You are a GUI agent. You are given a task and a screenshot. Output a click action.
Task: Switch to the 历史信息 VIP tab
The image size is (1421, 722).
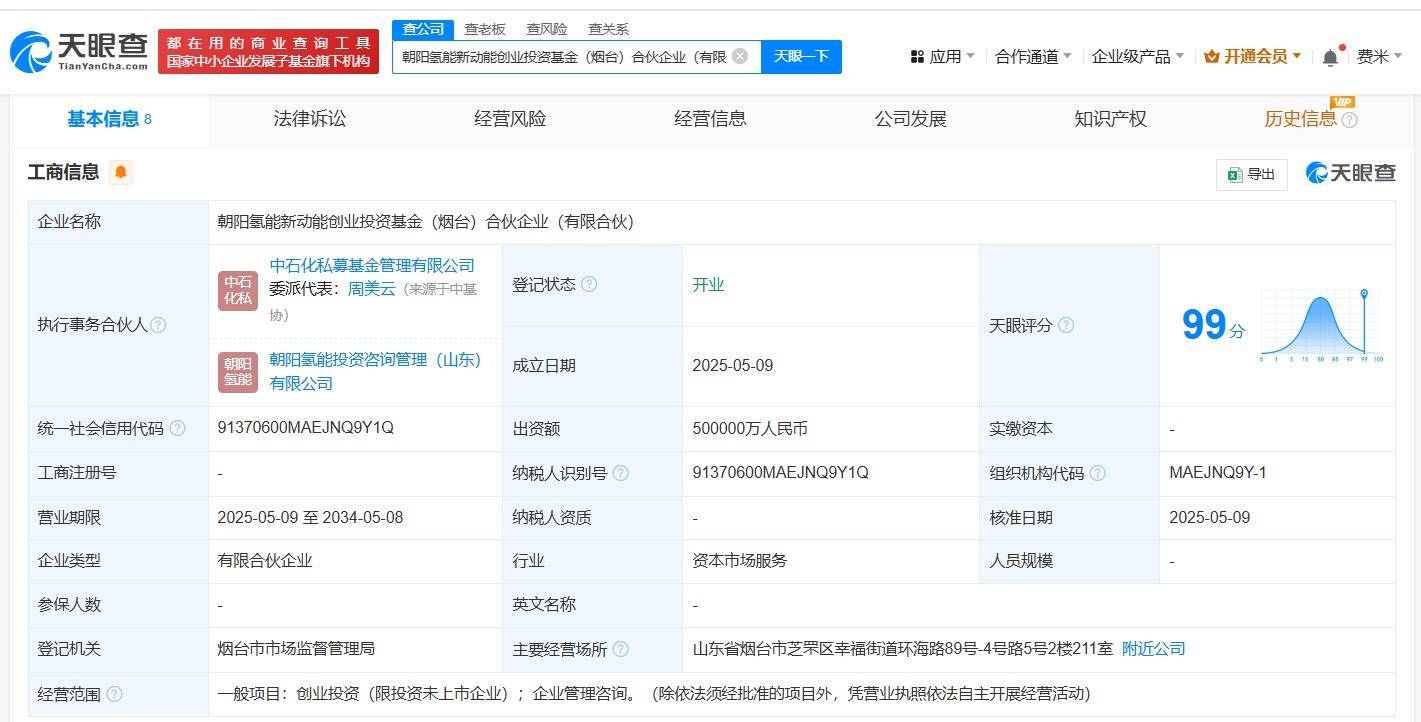pyautogui.click(x=1300, y=120)
